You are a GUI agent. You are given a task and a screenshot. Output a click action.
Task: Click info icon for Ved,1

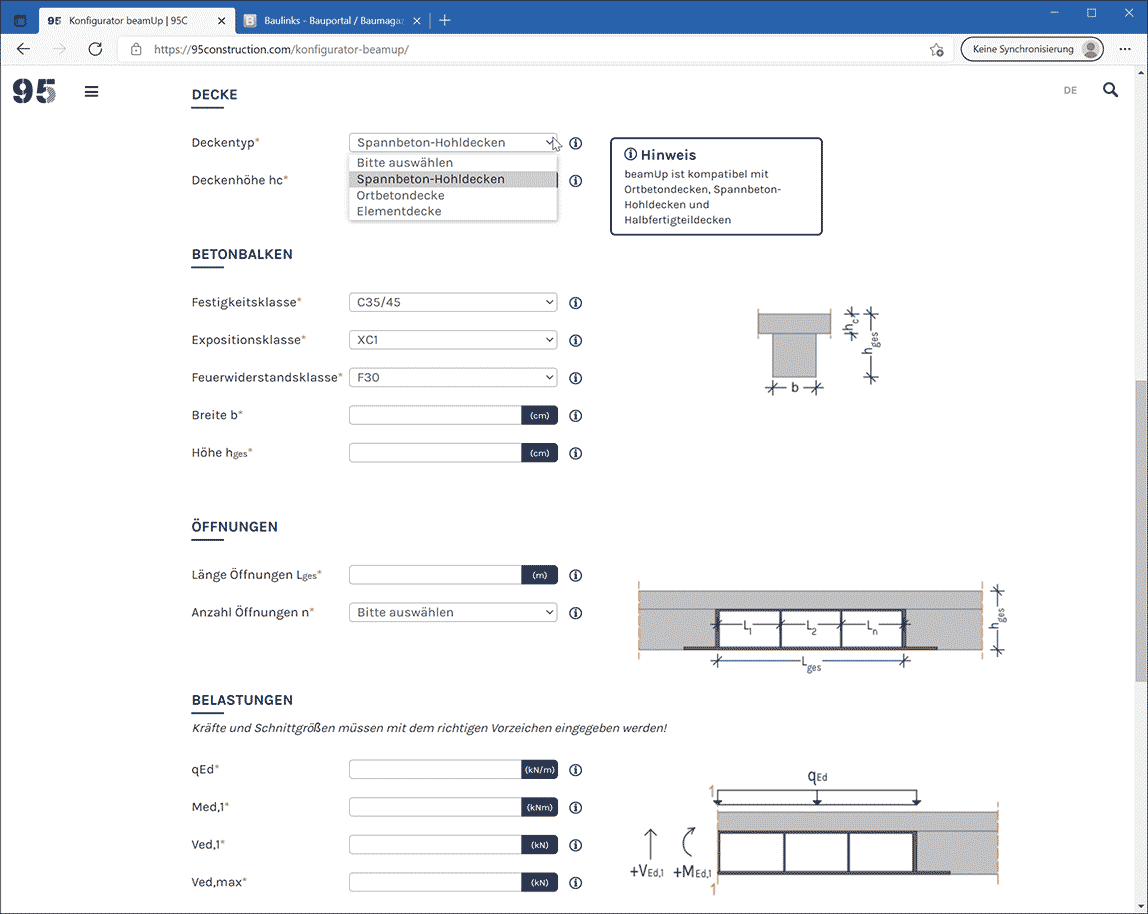575,845
